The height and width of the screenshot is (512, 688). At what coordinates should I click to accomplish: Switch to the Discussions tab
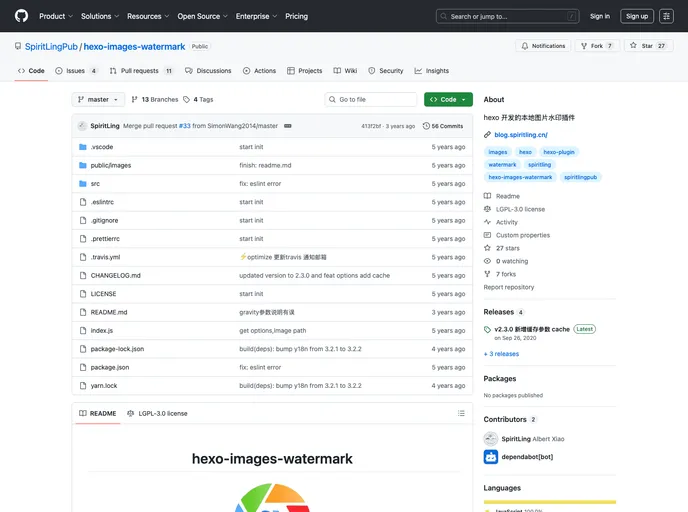point(208,71)
